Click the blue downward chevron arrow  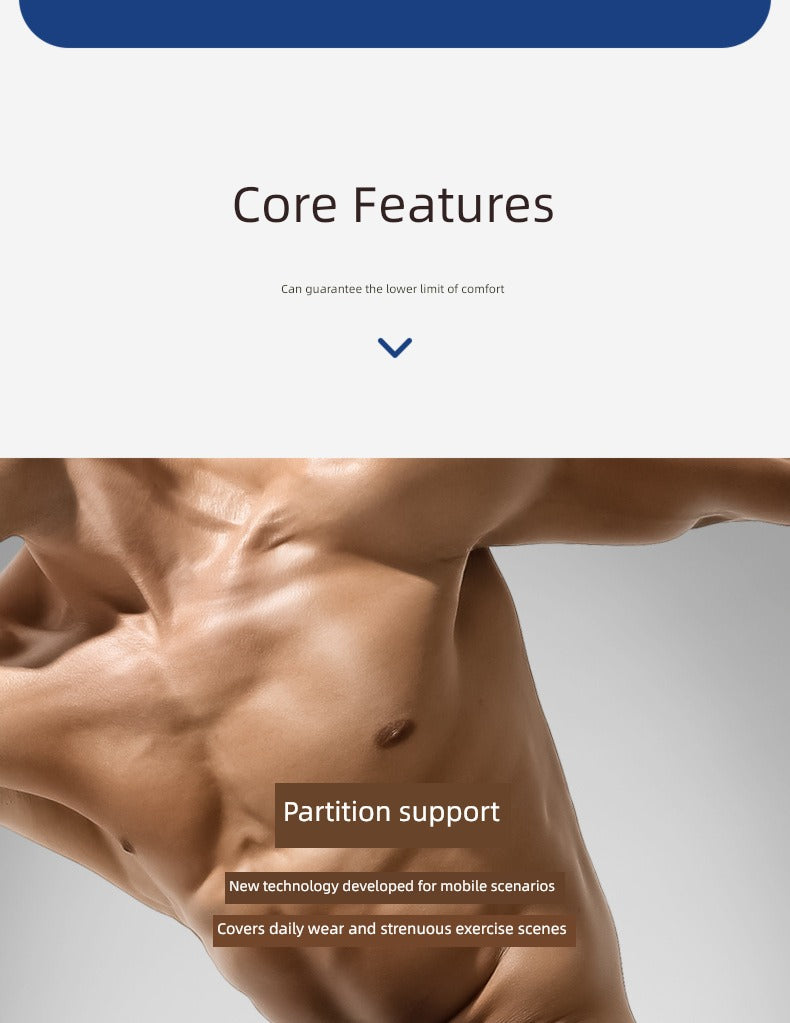(395, 347)
